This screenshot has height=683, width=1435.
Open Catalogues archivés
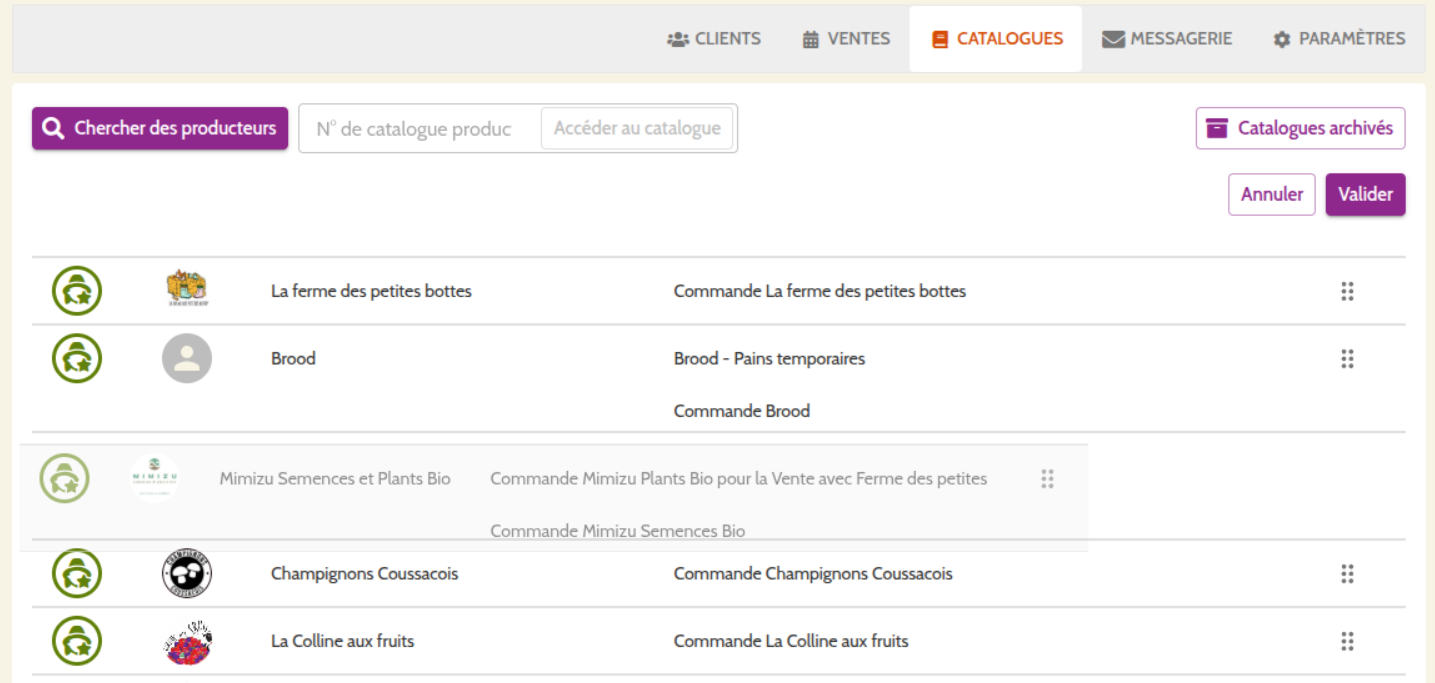1300,128
